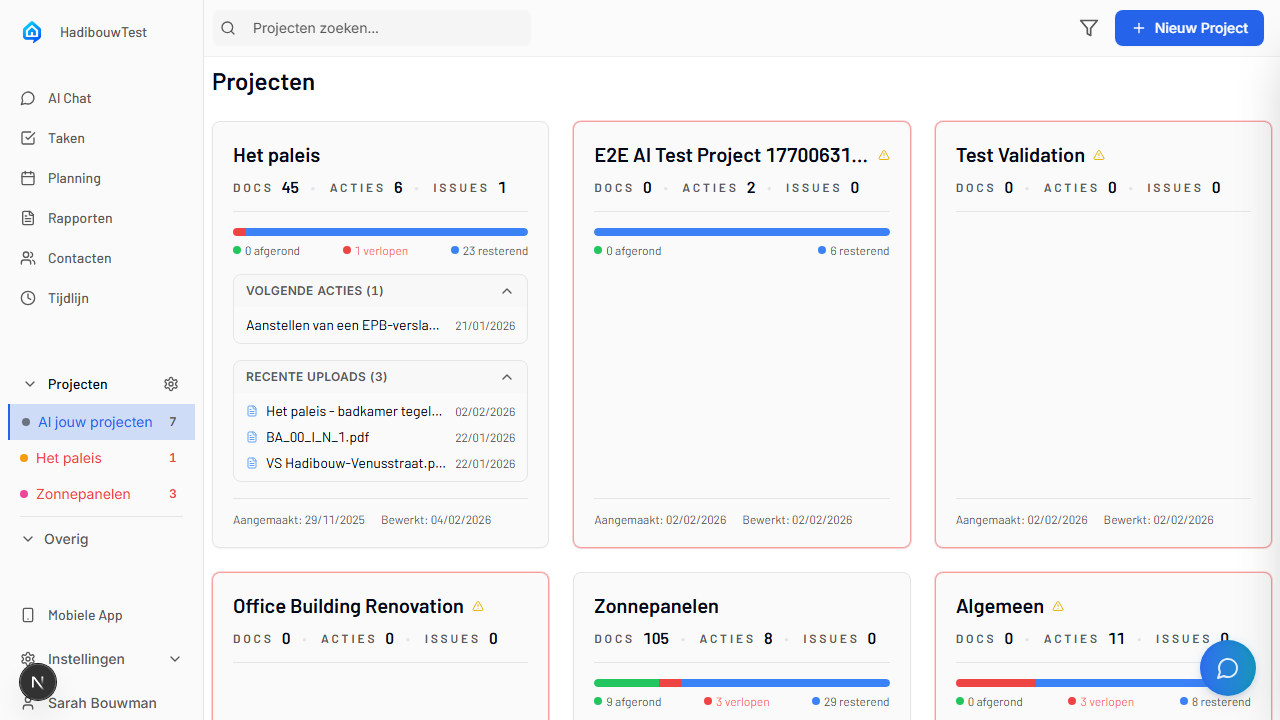Open project settings via the Projecten gear
Viewport: 1280px width, 720px height.
(x=170, y=384)
